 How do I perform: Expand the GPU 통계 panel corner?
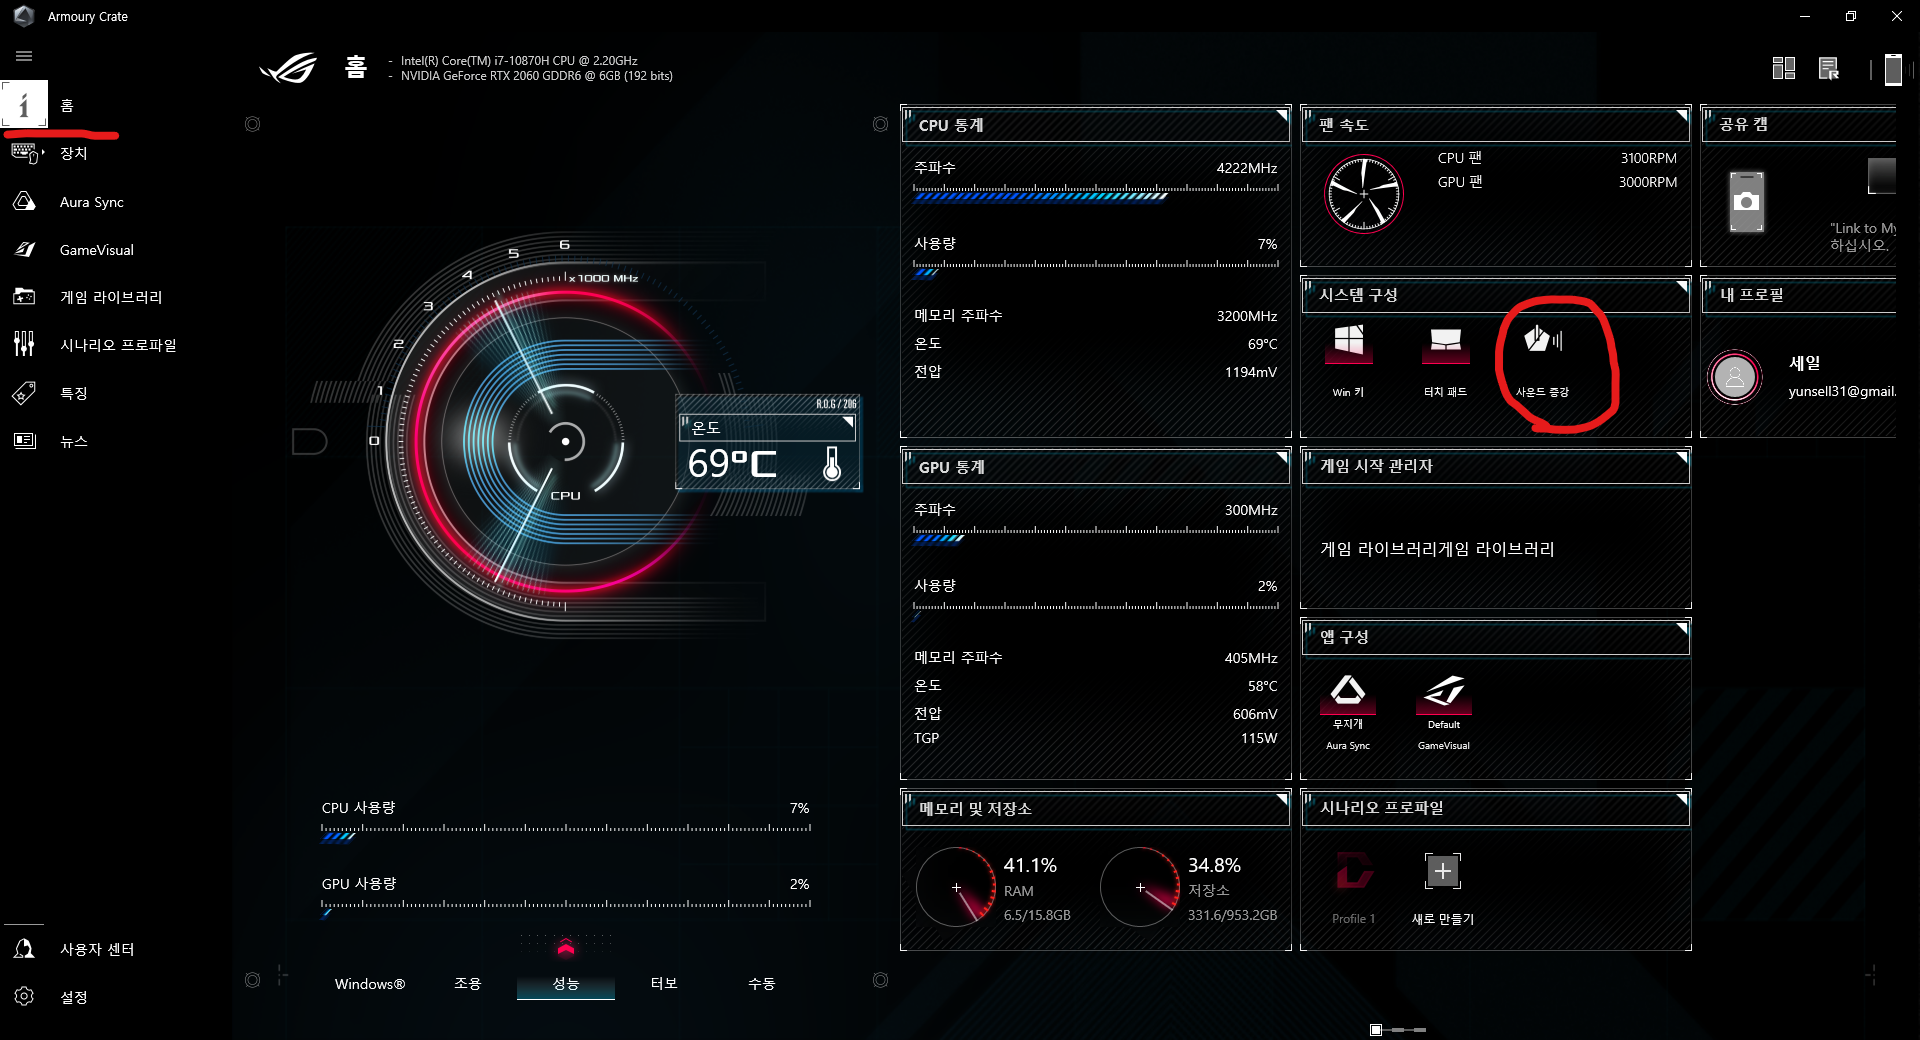[1282, 458]
